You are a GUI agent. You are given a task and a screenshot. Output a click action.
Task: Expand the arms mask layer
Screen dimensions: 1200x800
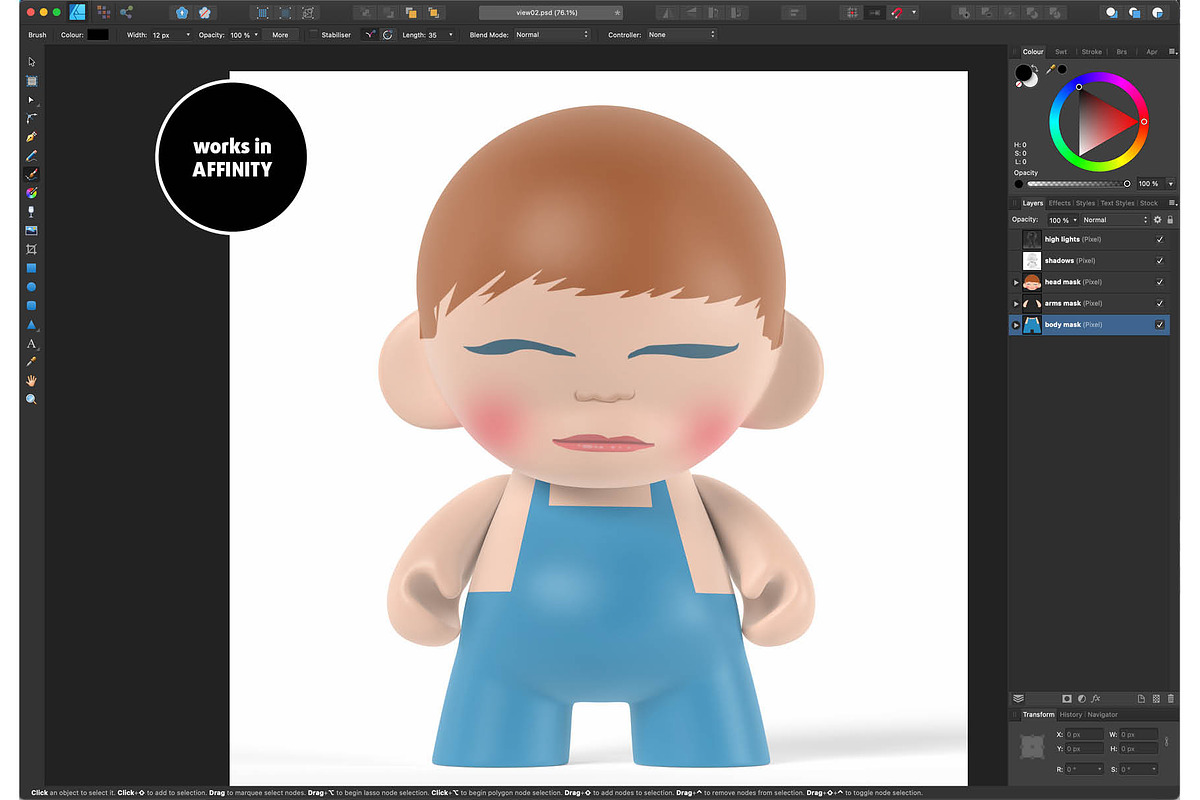[1016, 303]
